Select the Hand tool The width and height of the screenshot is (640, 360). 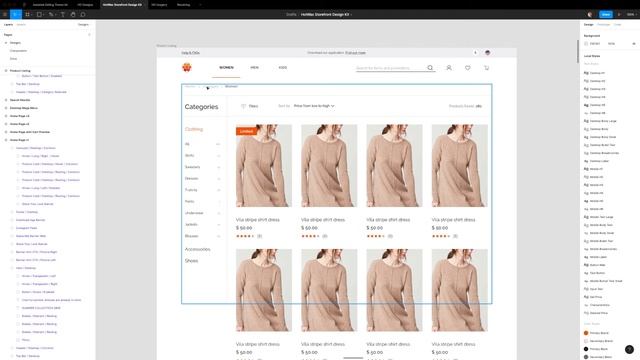click(x=73, y=14)
